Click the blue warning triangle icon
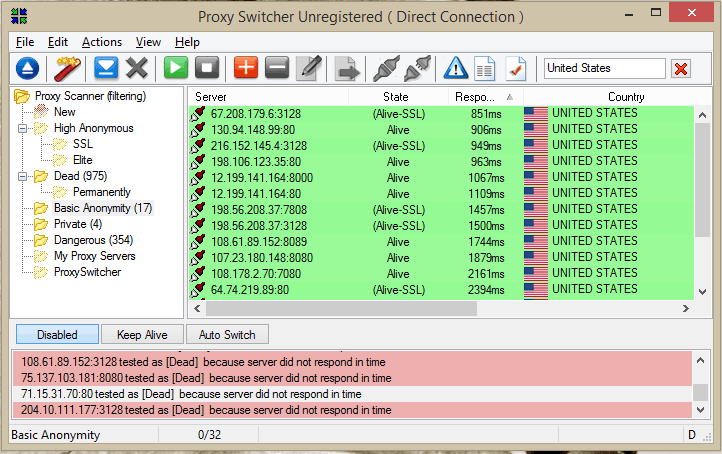This screenshot has height=454, width=722. coord(456,68)
